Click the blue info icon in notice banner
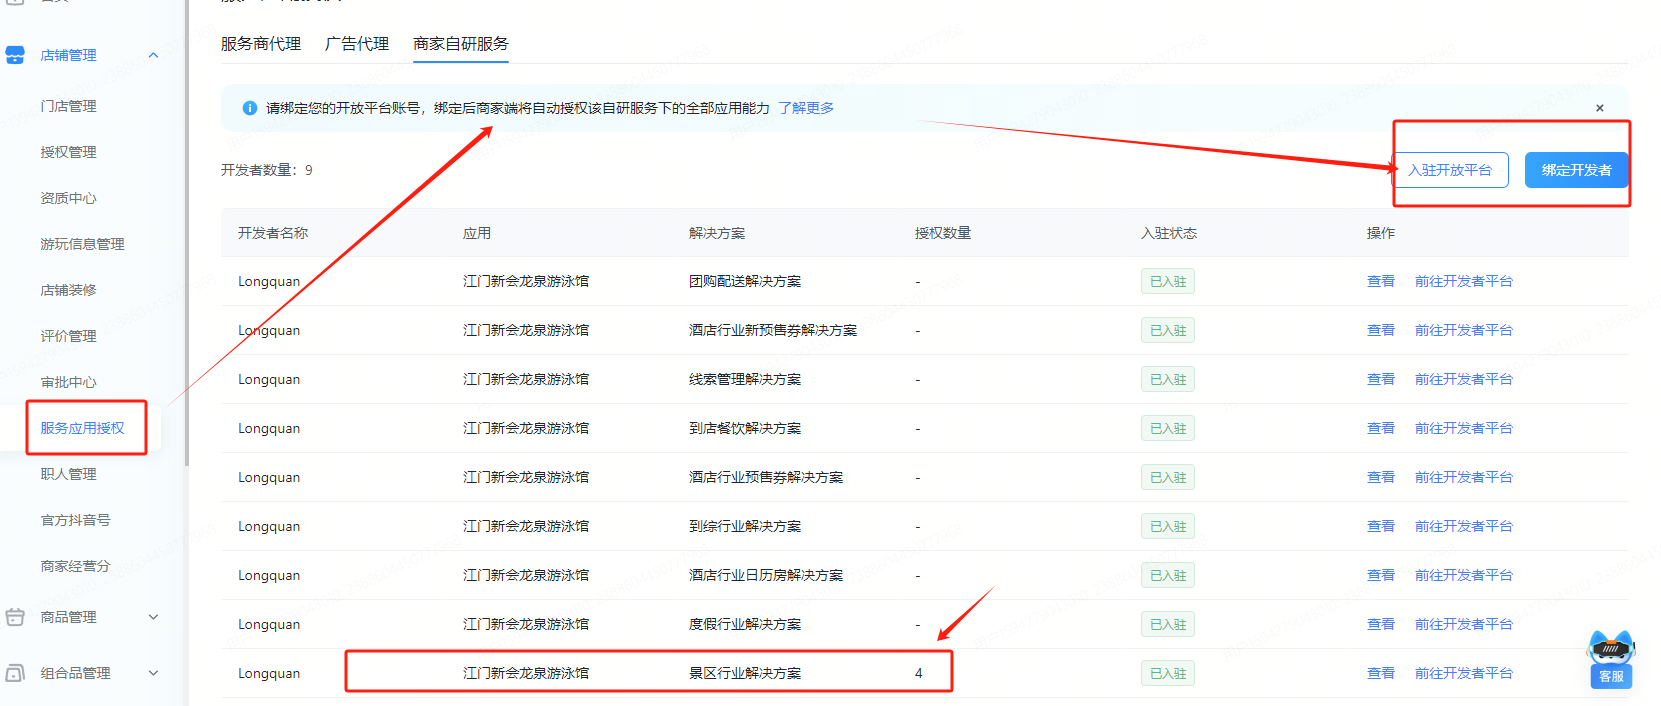1661x706 pixels. click(x=250, y=108)
